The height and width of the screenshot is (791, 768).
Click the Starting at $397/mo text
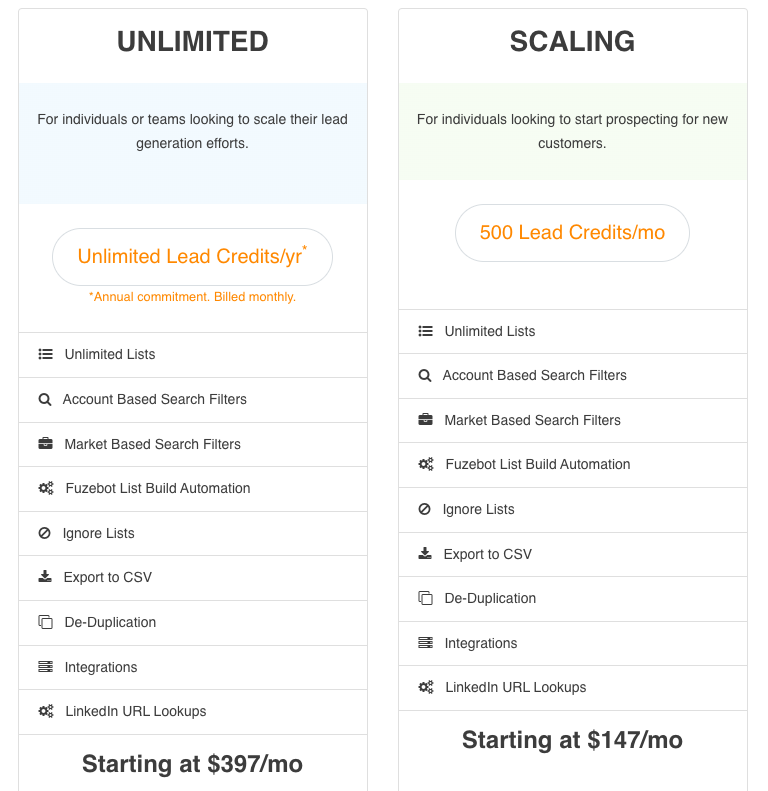coord(192,764)
